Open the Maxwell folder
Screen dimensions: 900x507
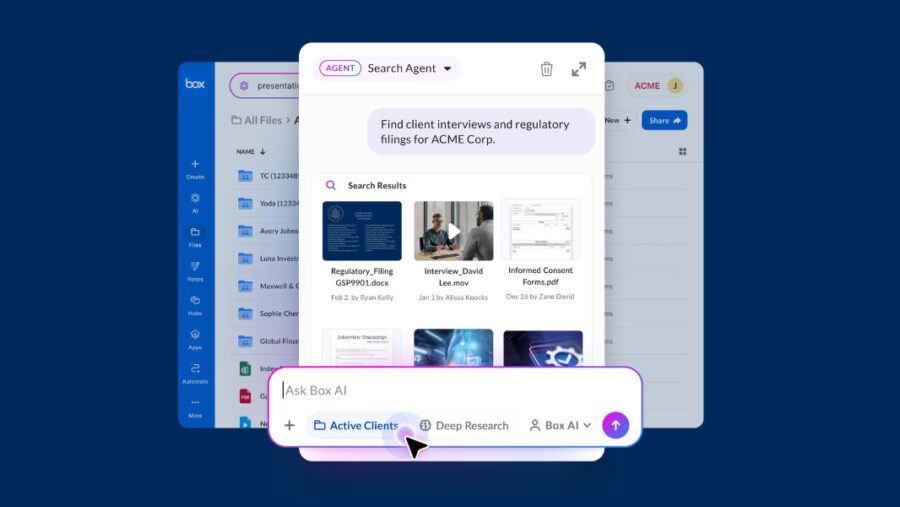coord(269,286)
